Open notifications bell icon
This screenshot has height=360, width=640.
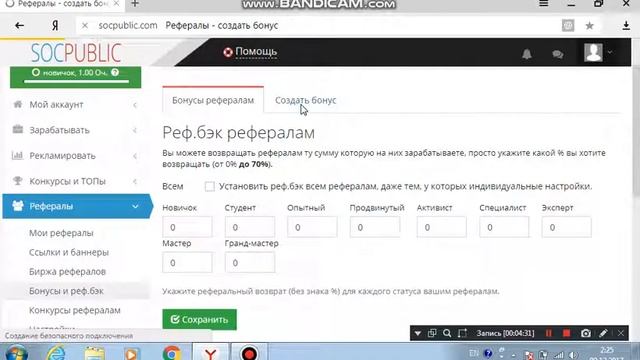(527, 53)
